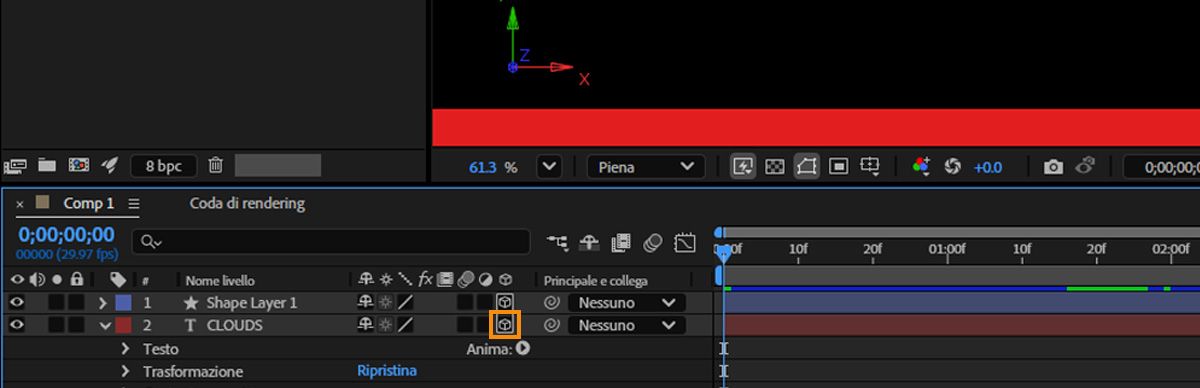Image resolution: width=1200 pixels, height=388 pixels.
Task: Toggle the transparency grid
Action: click(x=774, y=167)
